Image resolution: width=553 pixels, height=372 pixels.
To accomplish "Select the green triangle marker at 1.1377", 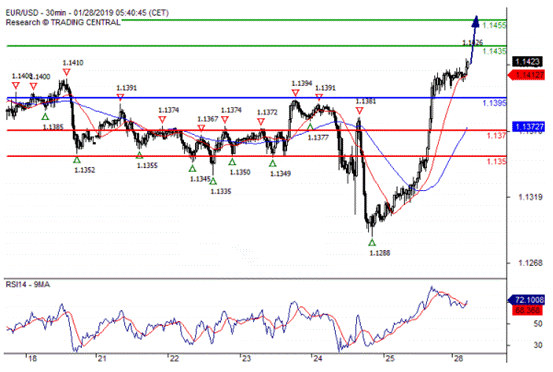I will click(x=310, y=127).
